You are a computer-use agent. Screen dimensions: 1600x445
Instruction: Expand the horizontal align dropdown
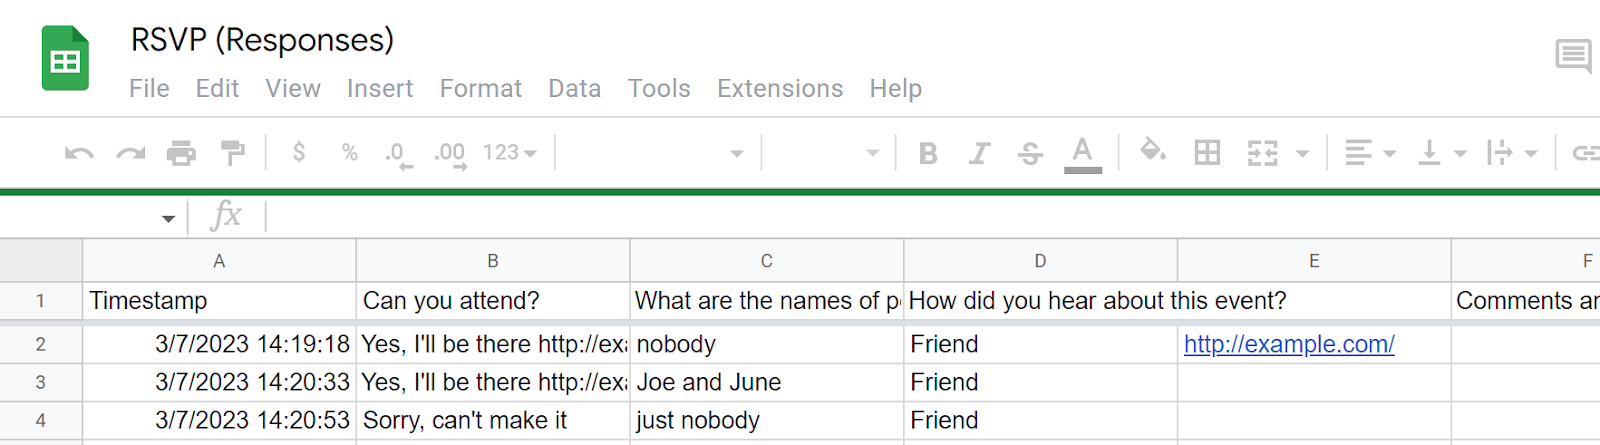coord(1370,153)
